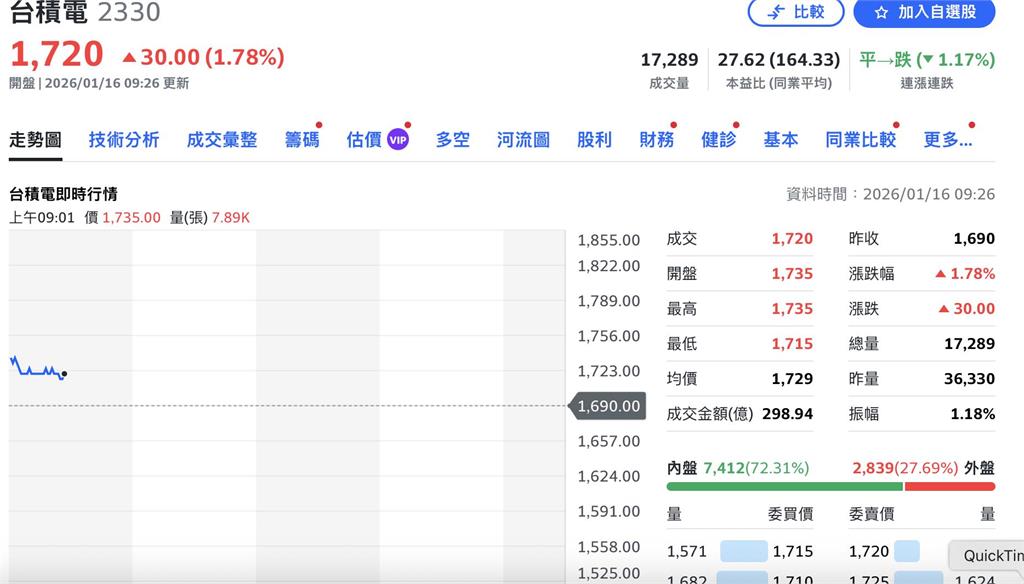The width and height of the screenshot is (1024, 584).
Task: Click the star icon in 加入自選股
Action: tap(884, 14)
